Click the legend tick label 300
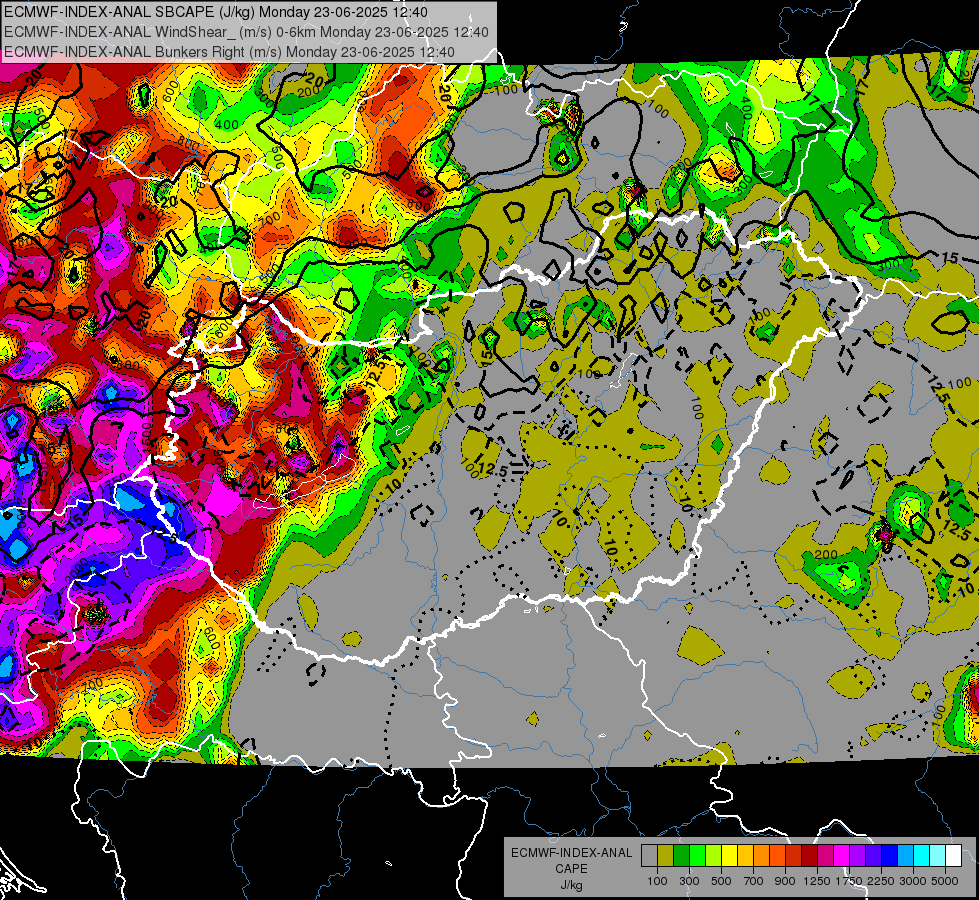This screenshot has height=900, width=979. [x=689, y=881]
